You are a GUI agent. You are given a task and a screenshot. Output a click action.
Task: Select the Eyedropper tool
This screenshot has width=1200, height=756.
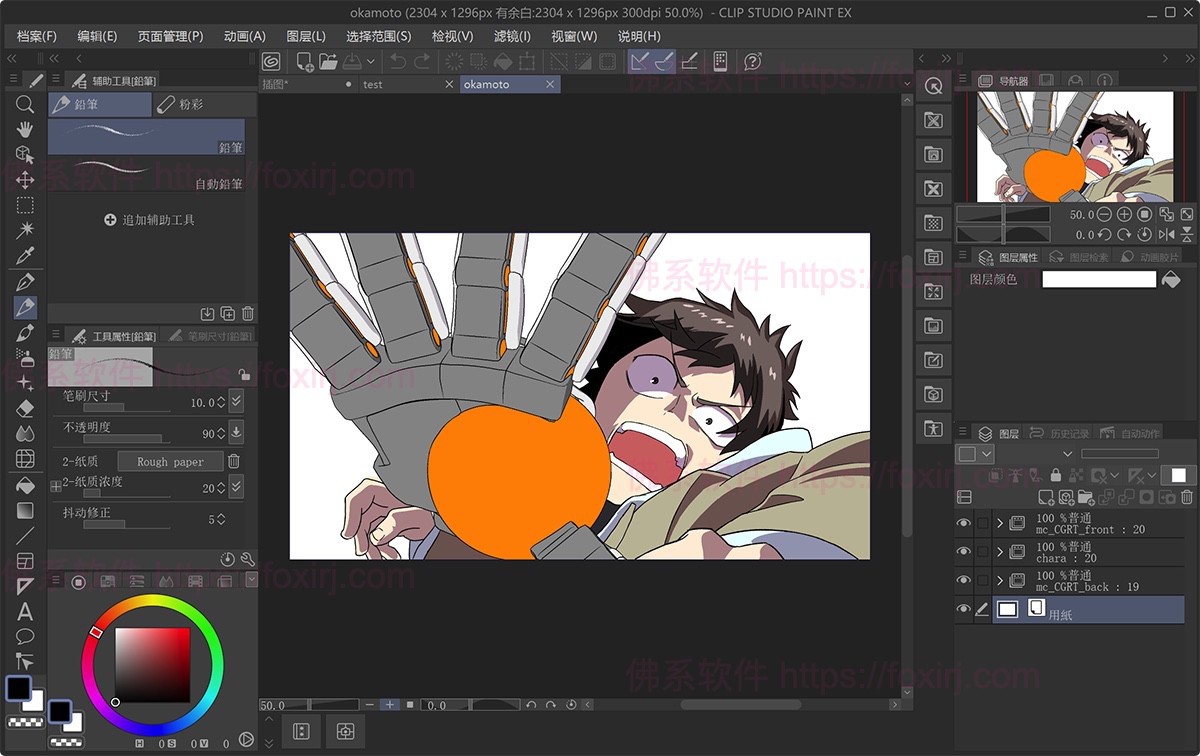point(25,255)
